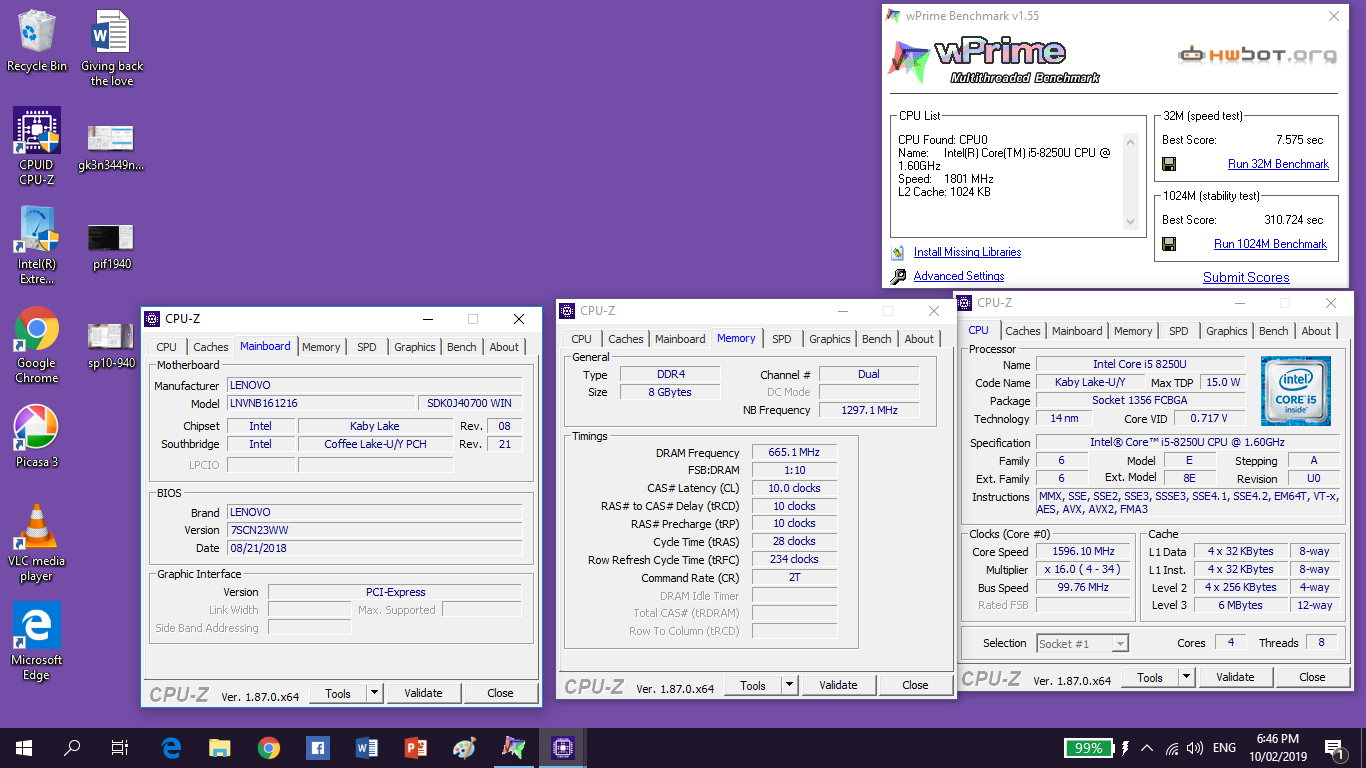The height and width of the screenshot is (768, 1366).
Task: Open the pif1940 desktop file
Action: (110, 246)
